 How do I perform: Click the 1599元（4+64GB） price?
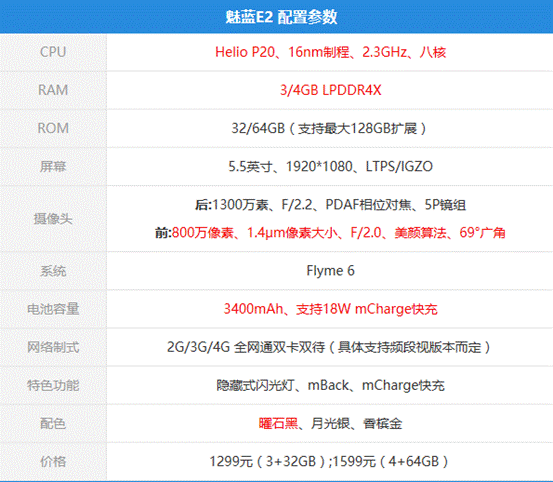coord(391,462)
